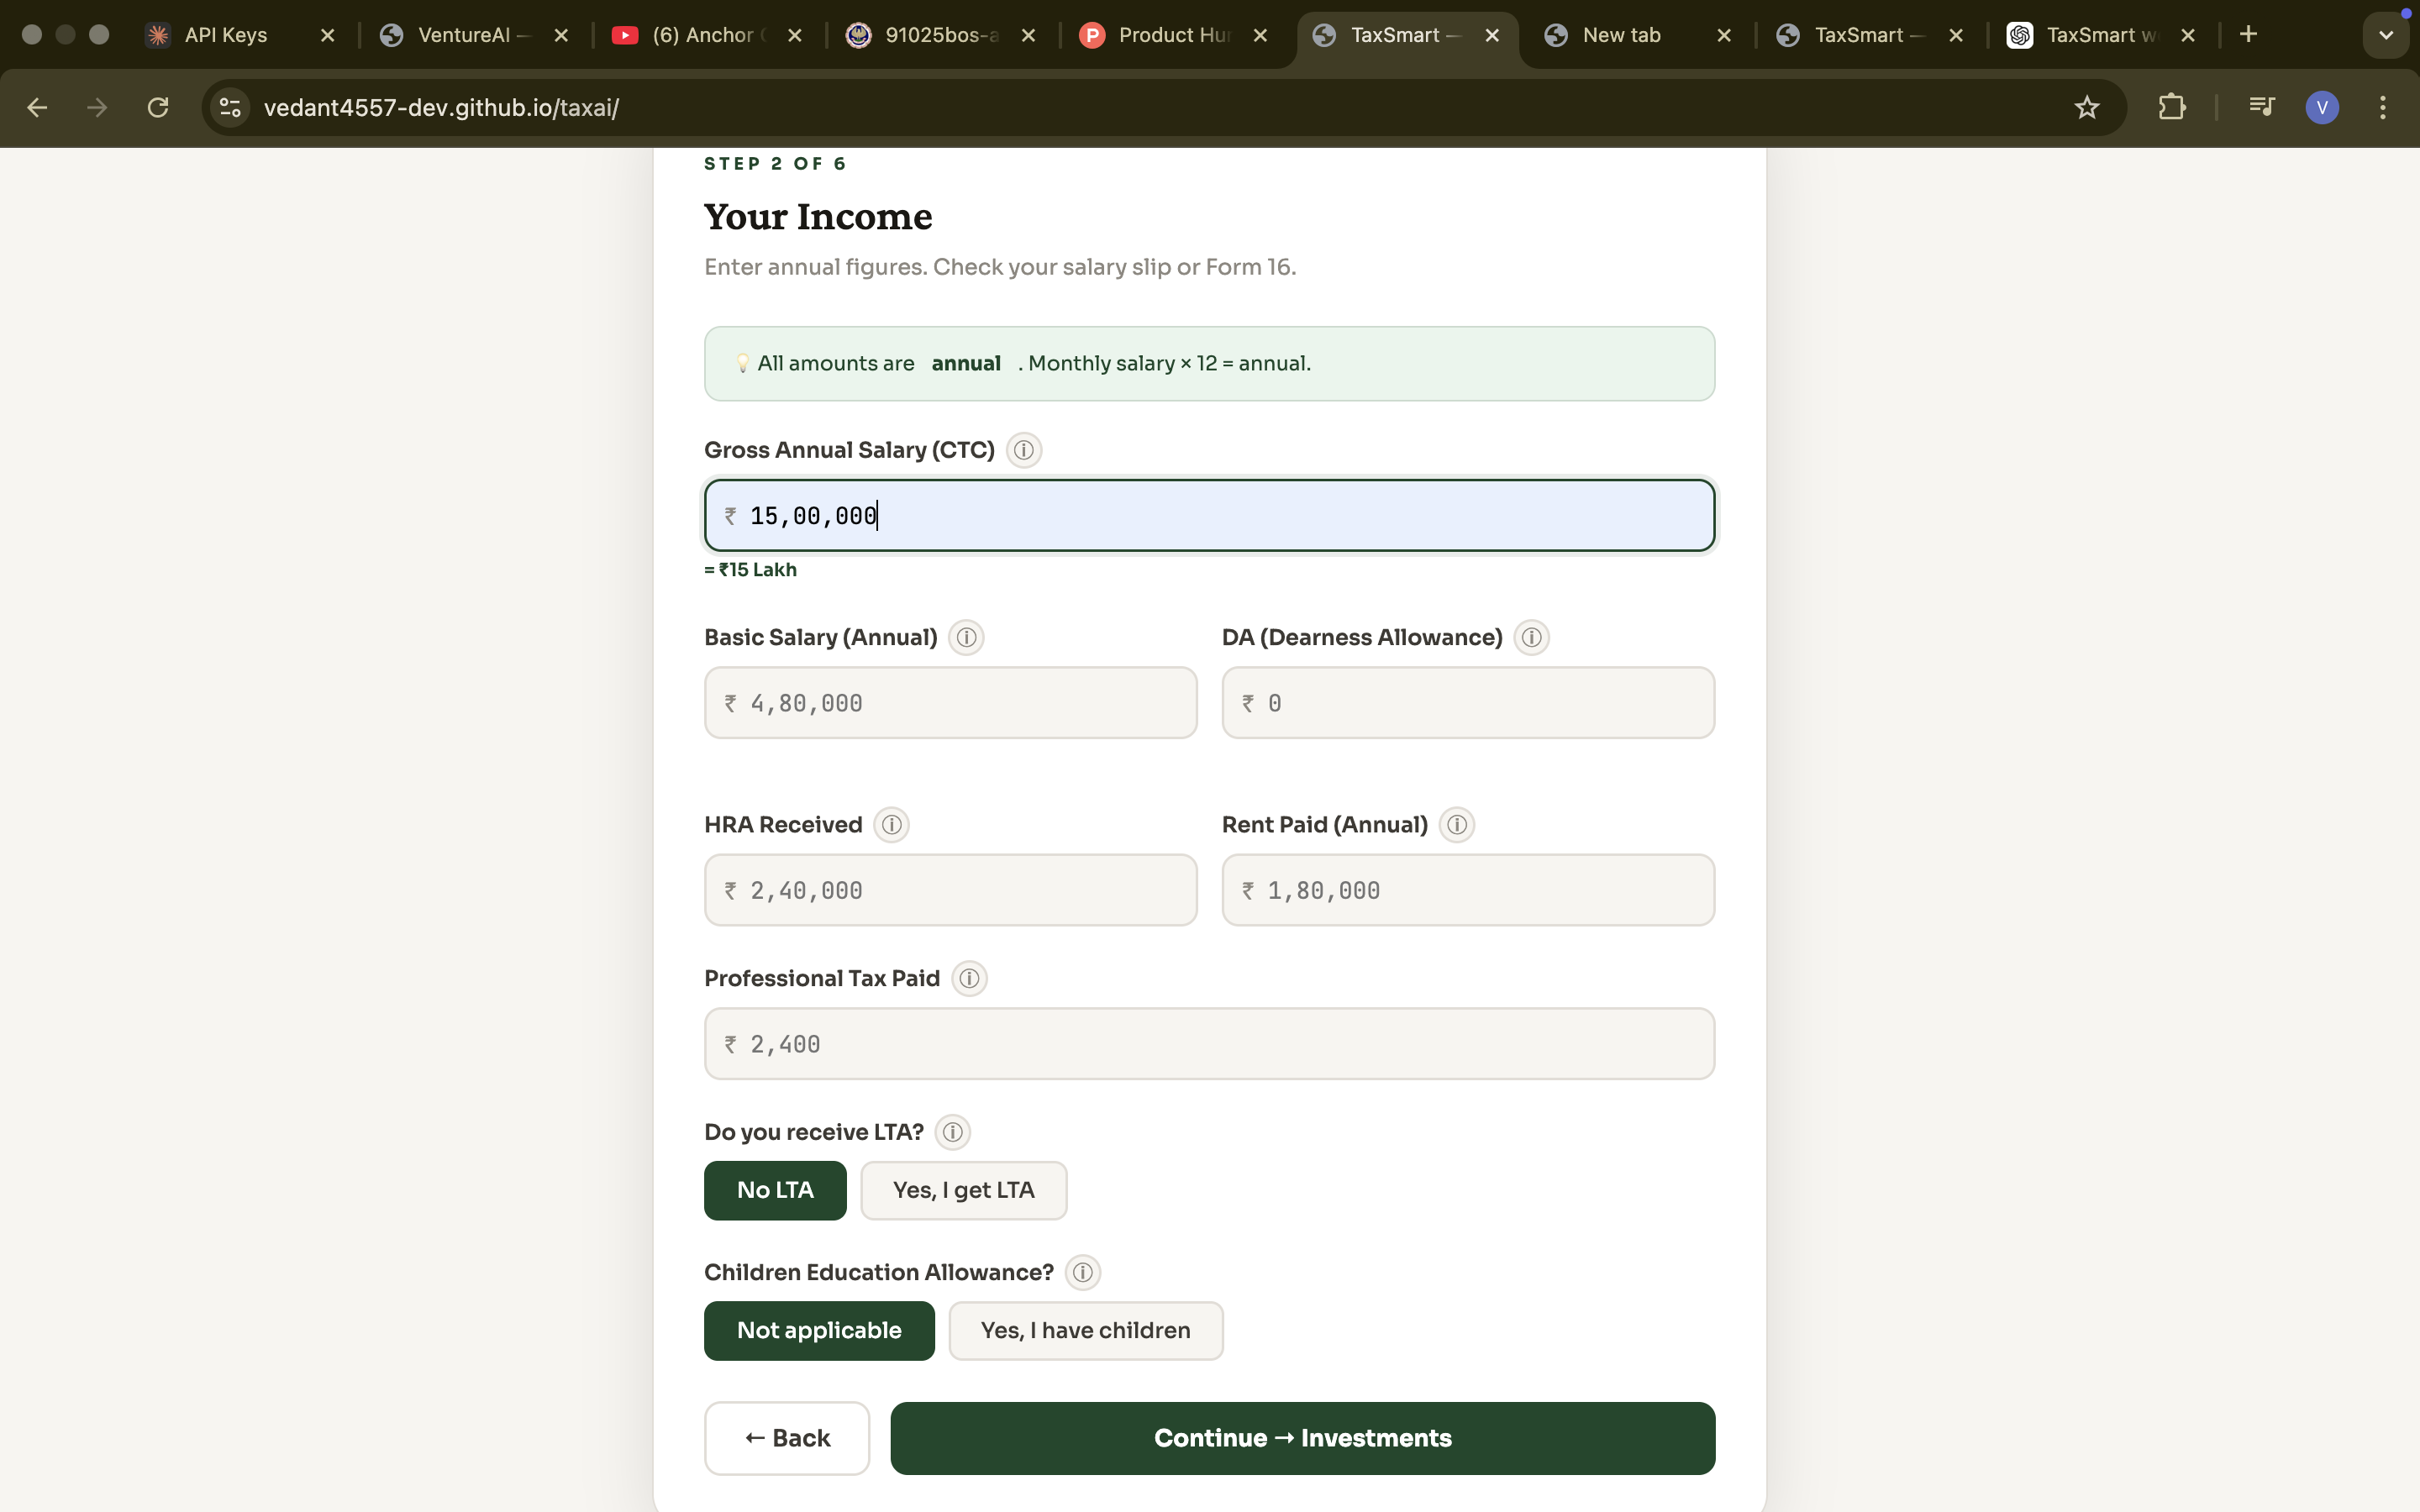Viewport: 2420px width, 1512px height.
Task: Click Continue to Investments button
Action: pyautogui.click(x=1302, y=1438)
